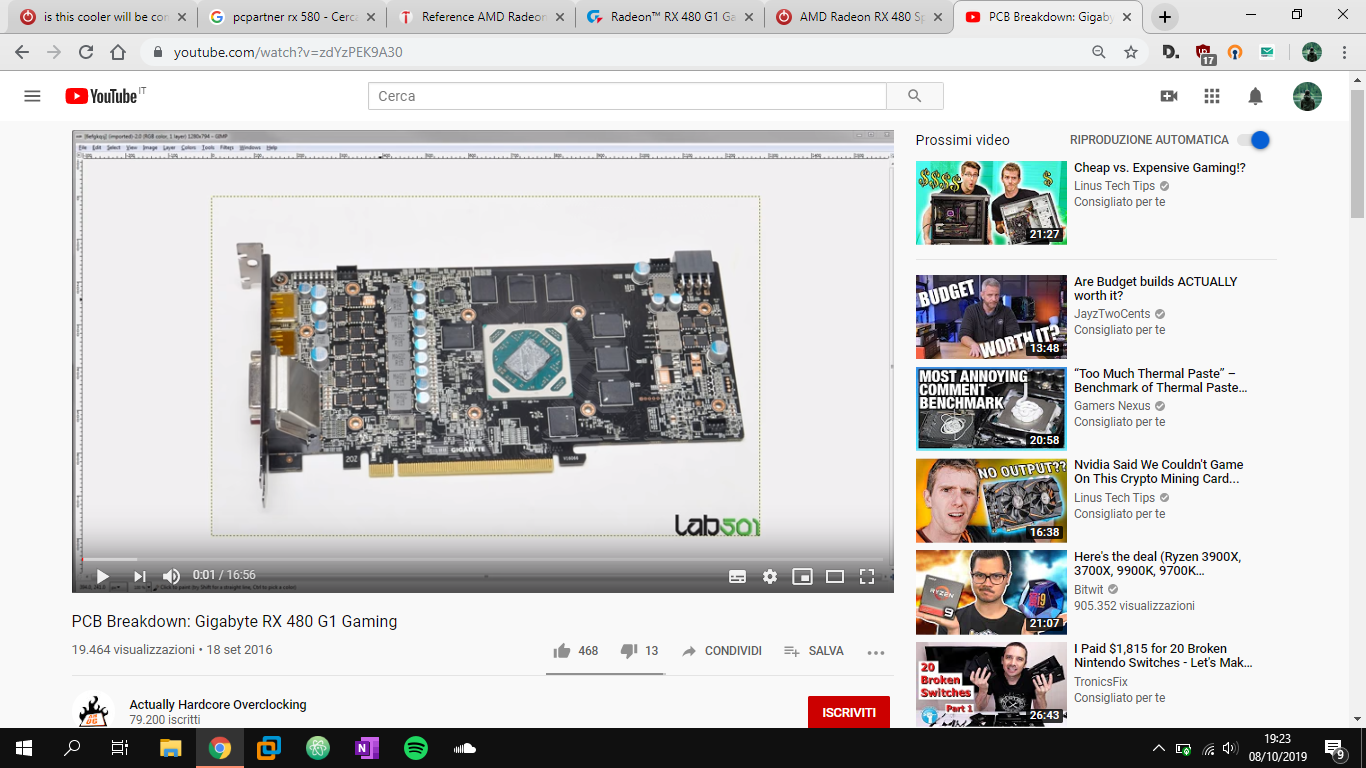Open the player settings gear
This screenshot has height=768, width=1366.
pyautogui.click(x=769, y=576)
